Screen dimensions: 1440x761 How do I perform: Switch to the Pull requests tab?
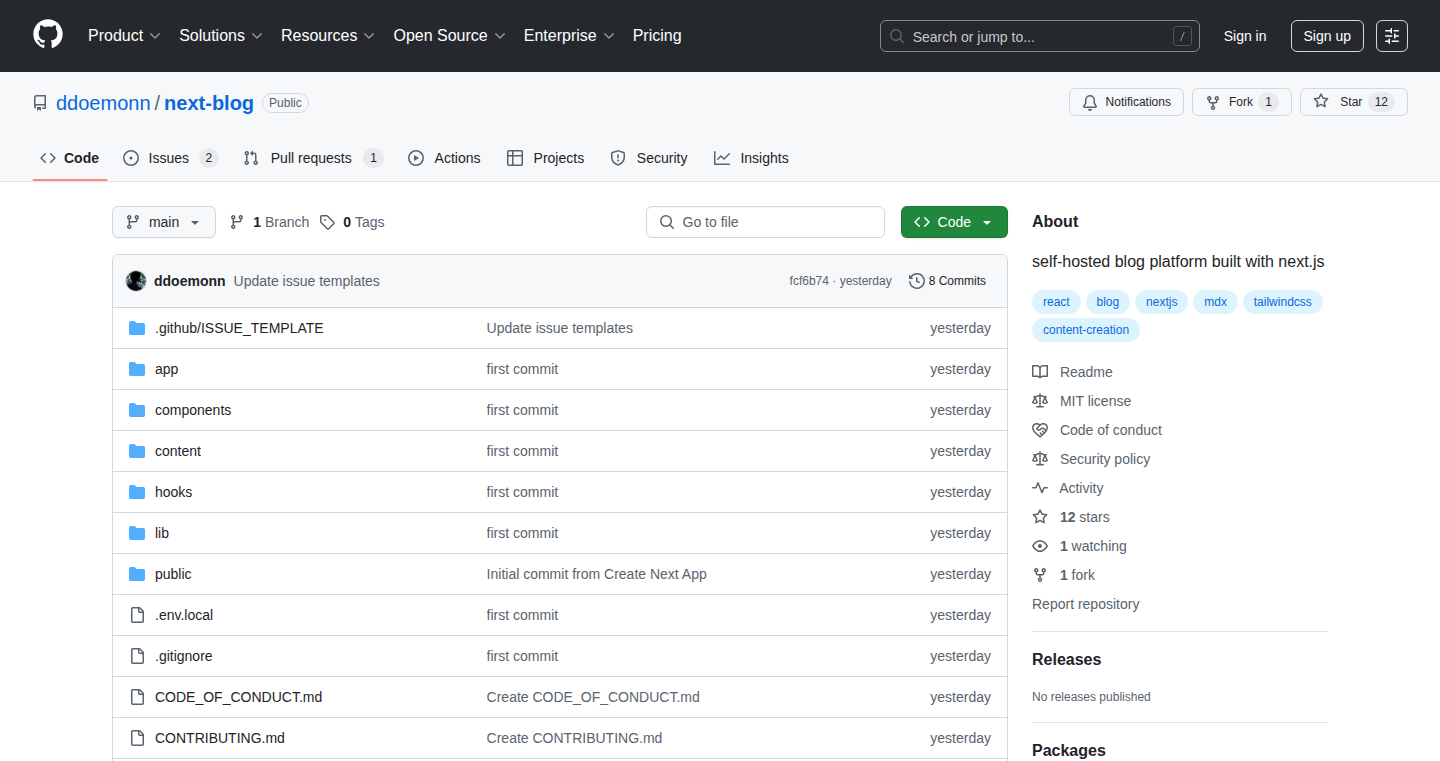(313, 158)
